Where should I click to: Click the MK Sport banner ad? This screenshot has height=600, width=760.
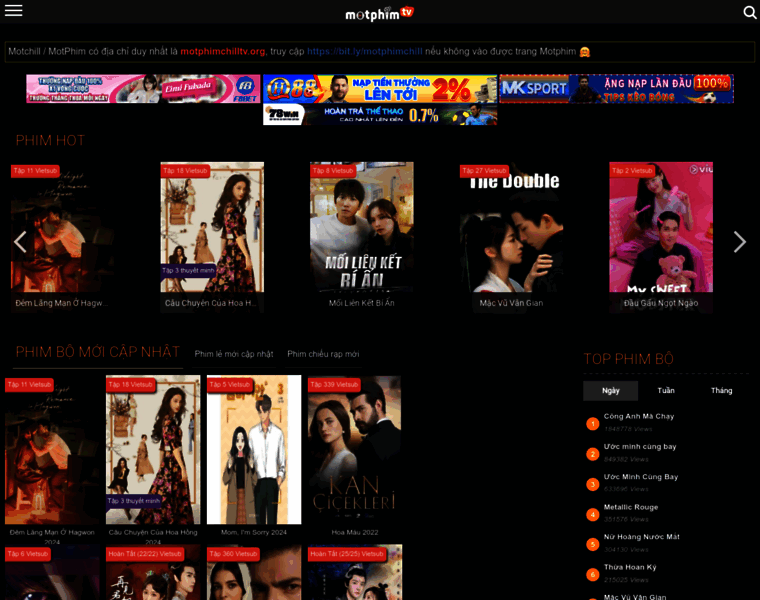click(x=617, y=89)
